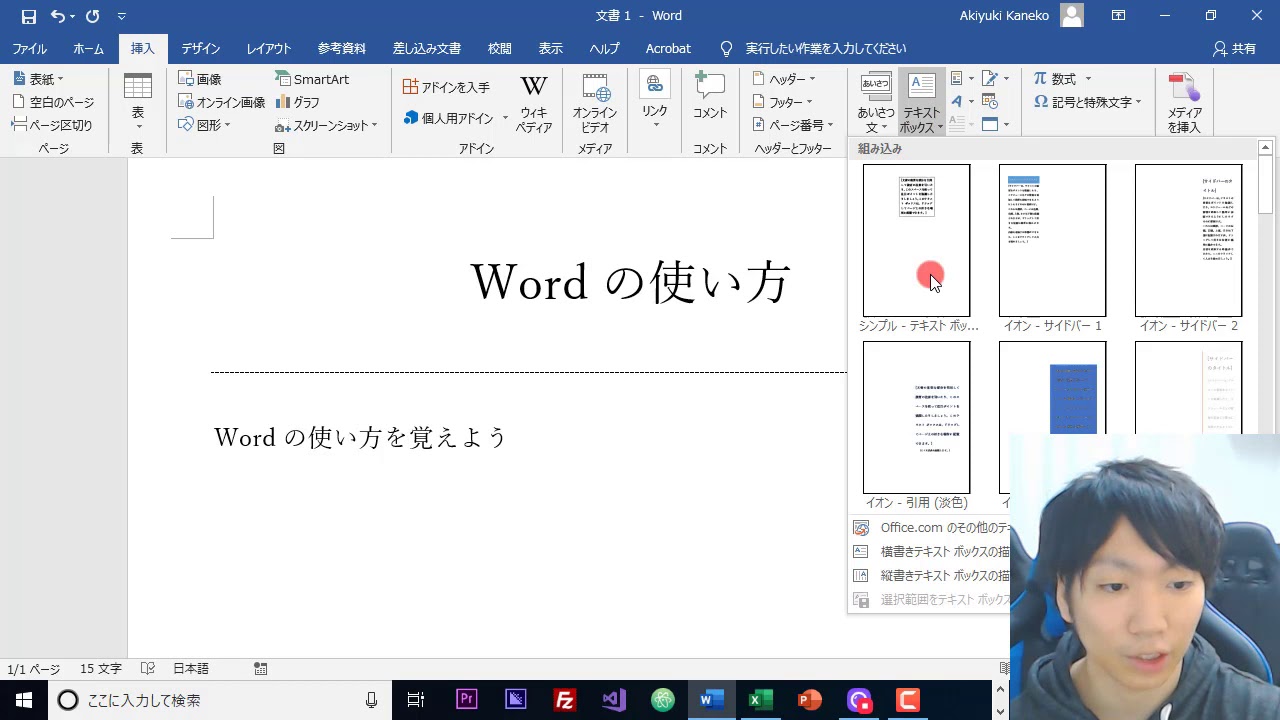Click the テキストボックス ribbon button
The height and width of the screenshot is (720, 1280).
click(921, 103)
